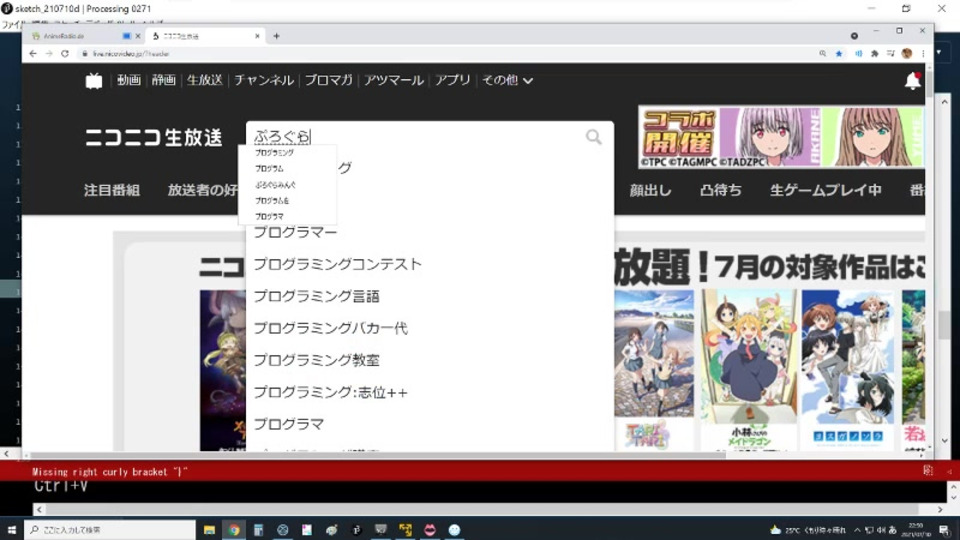Open the アプリ menu link
This screenshot has height=540, width=960.
point(452,80)
